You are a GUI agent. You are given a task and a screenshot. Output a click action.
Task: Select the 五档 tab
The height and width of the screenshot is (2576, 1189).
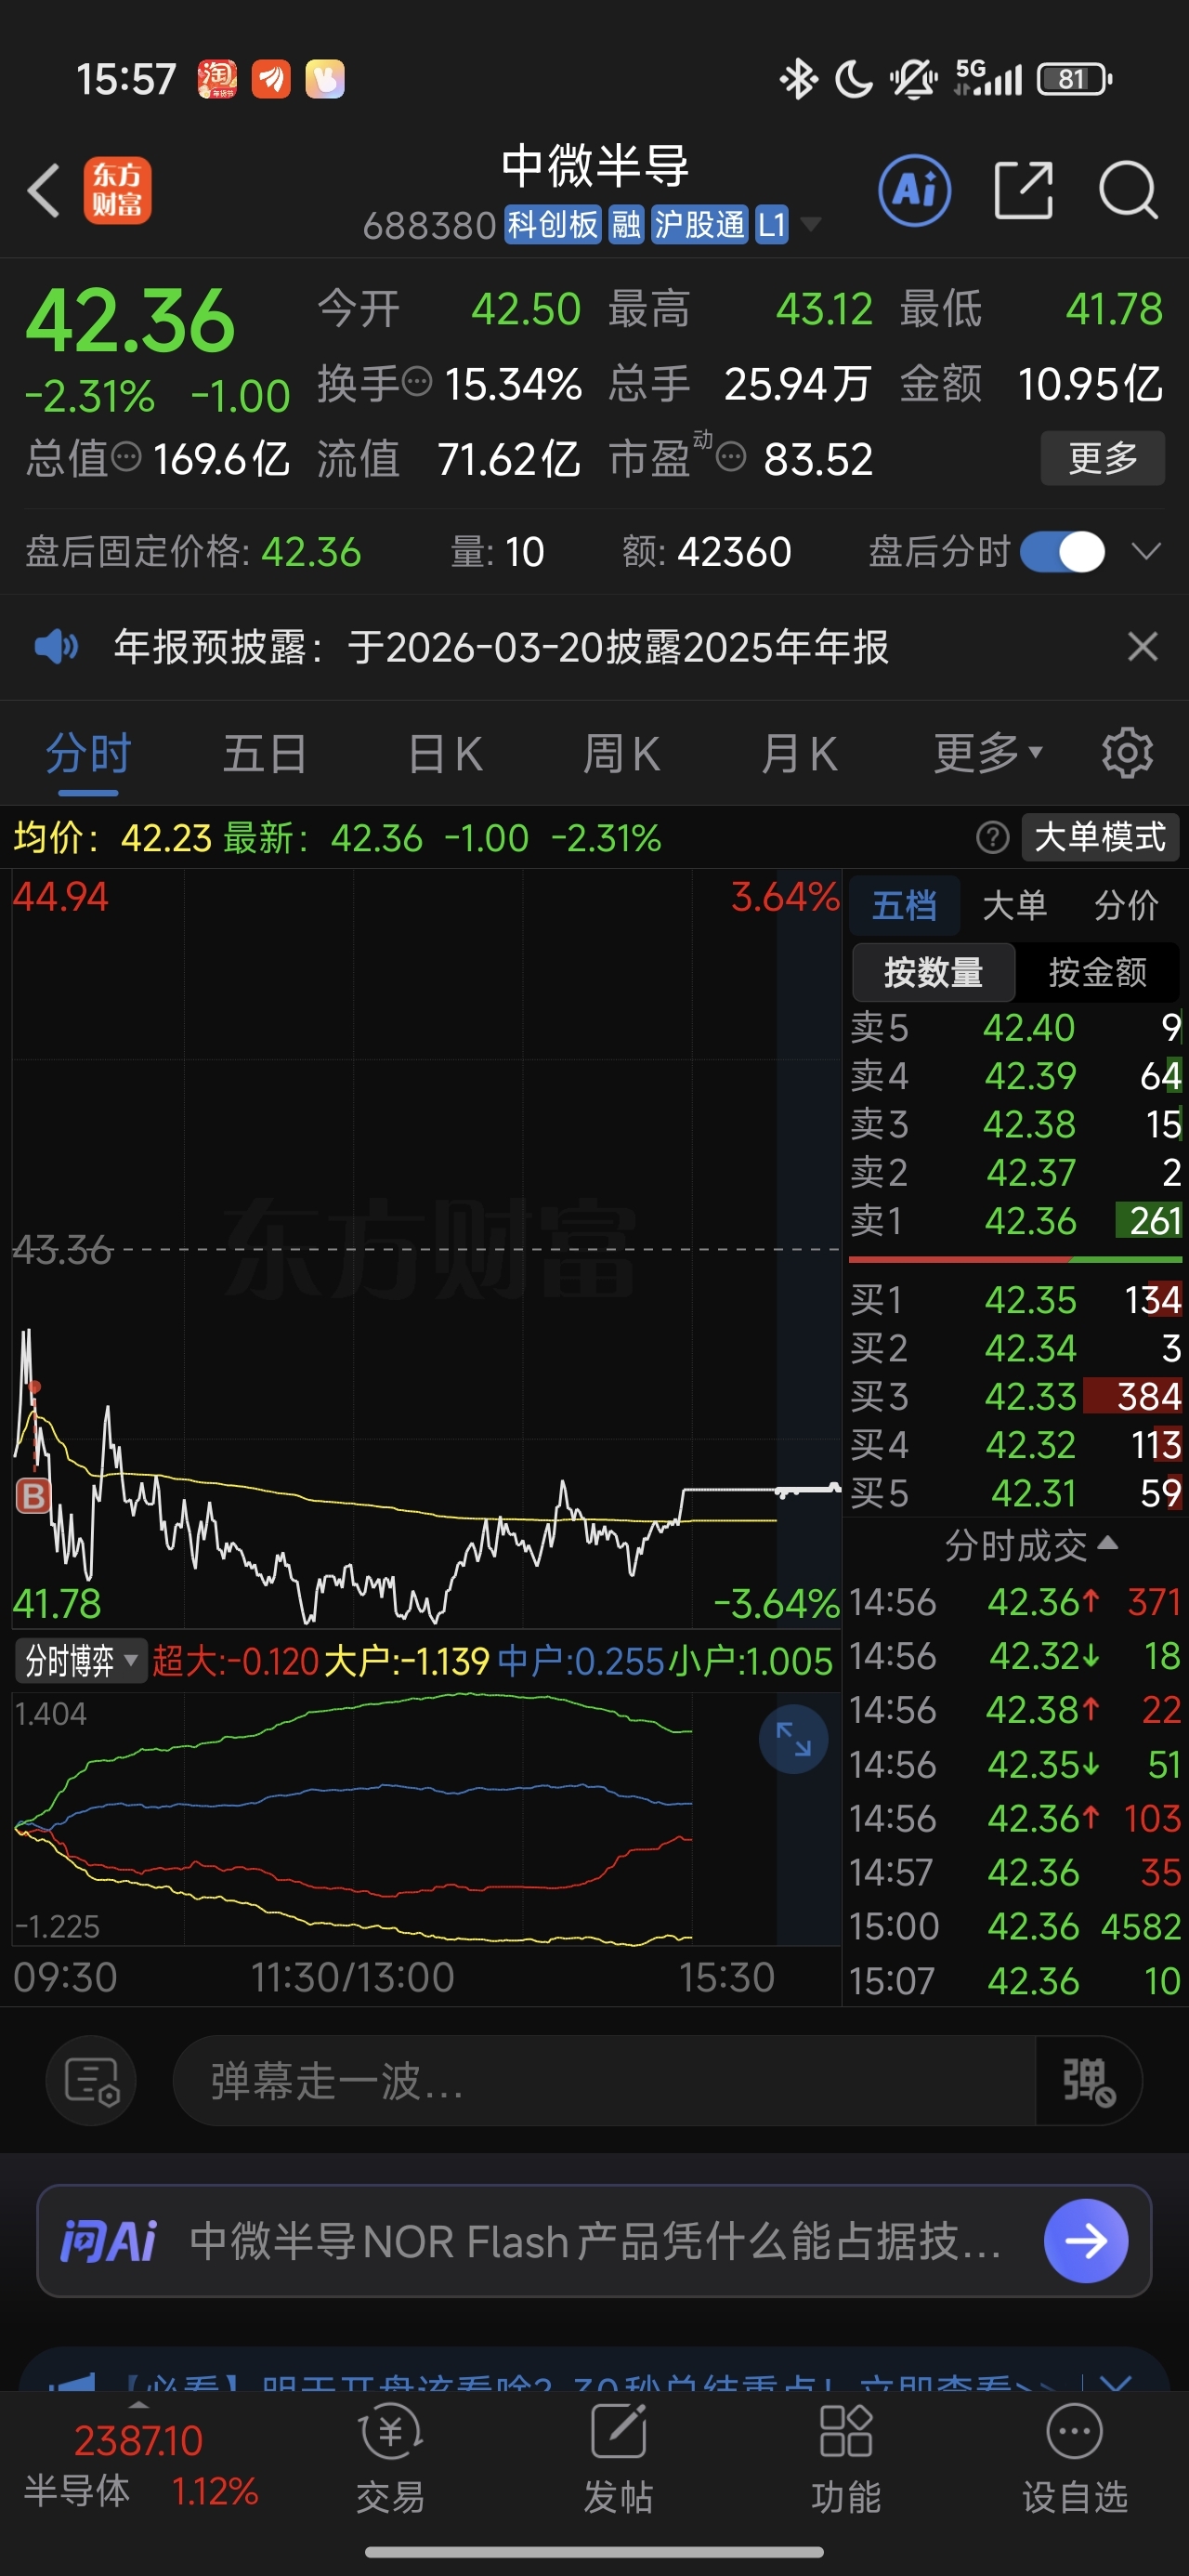(904, 905)
